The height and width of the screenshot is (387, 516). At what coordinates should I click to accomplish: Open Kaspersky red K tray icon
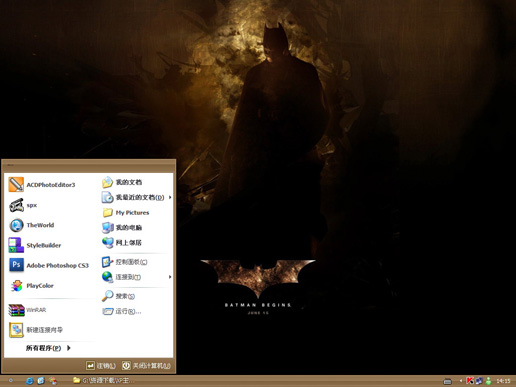click(x=470, y=380)
